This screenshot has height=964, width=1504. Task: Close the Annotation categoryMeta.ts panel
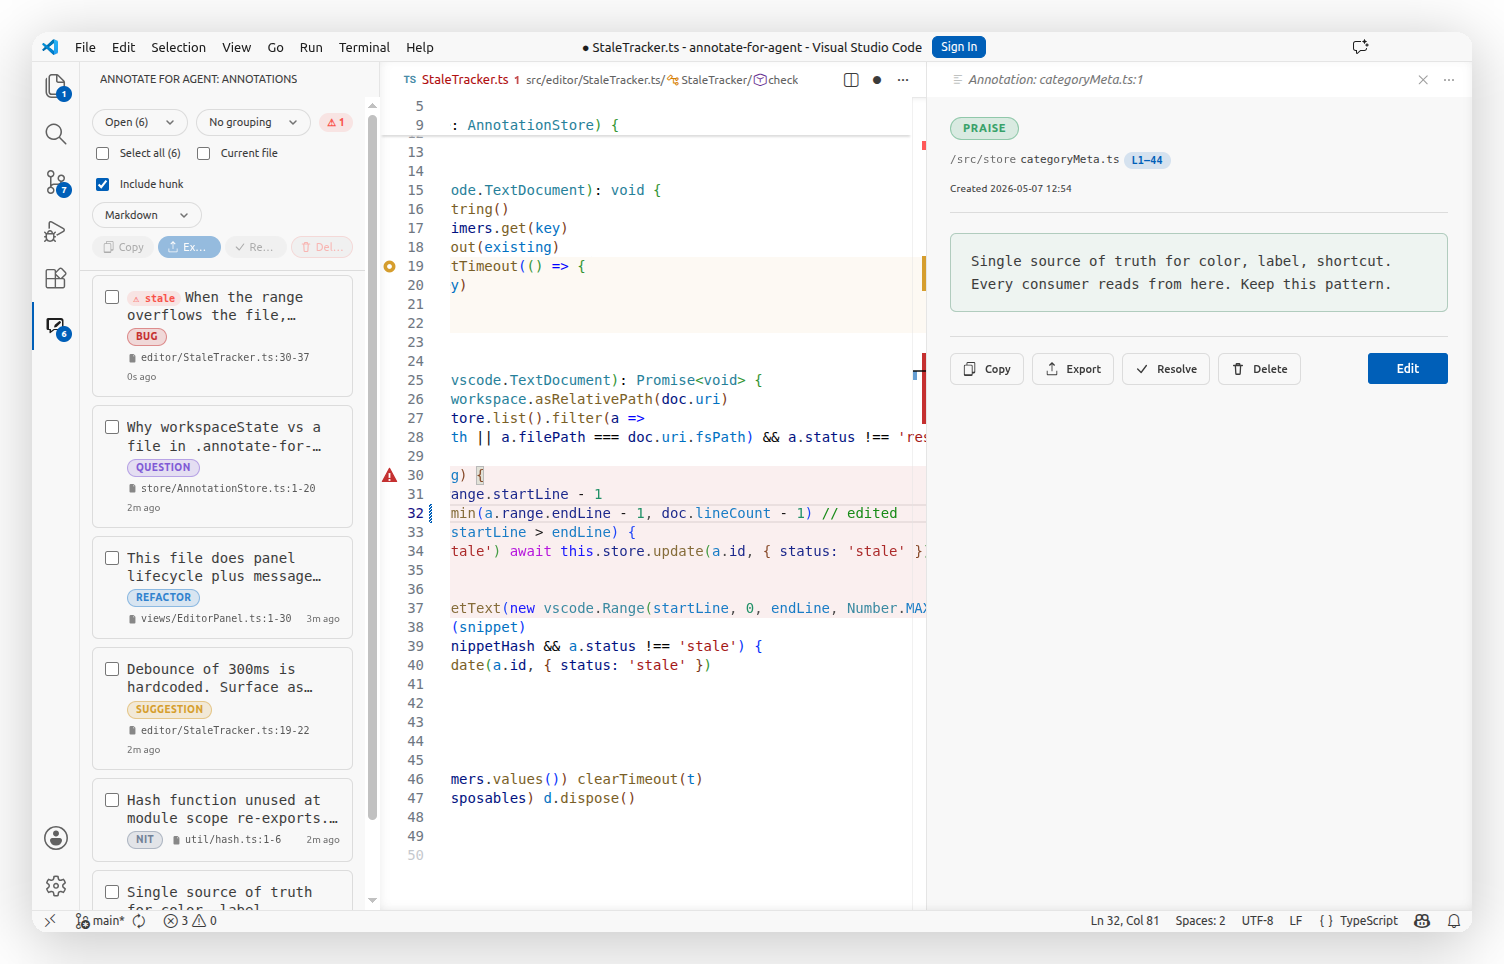point(1423,80)
